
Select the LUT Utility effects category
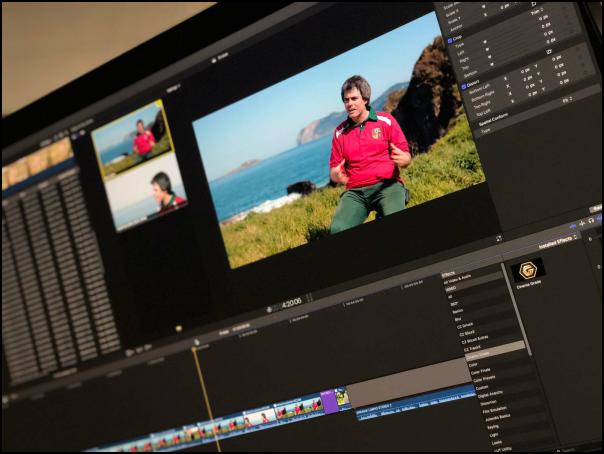502,449
